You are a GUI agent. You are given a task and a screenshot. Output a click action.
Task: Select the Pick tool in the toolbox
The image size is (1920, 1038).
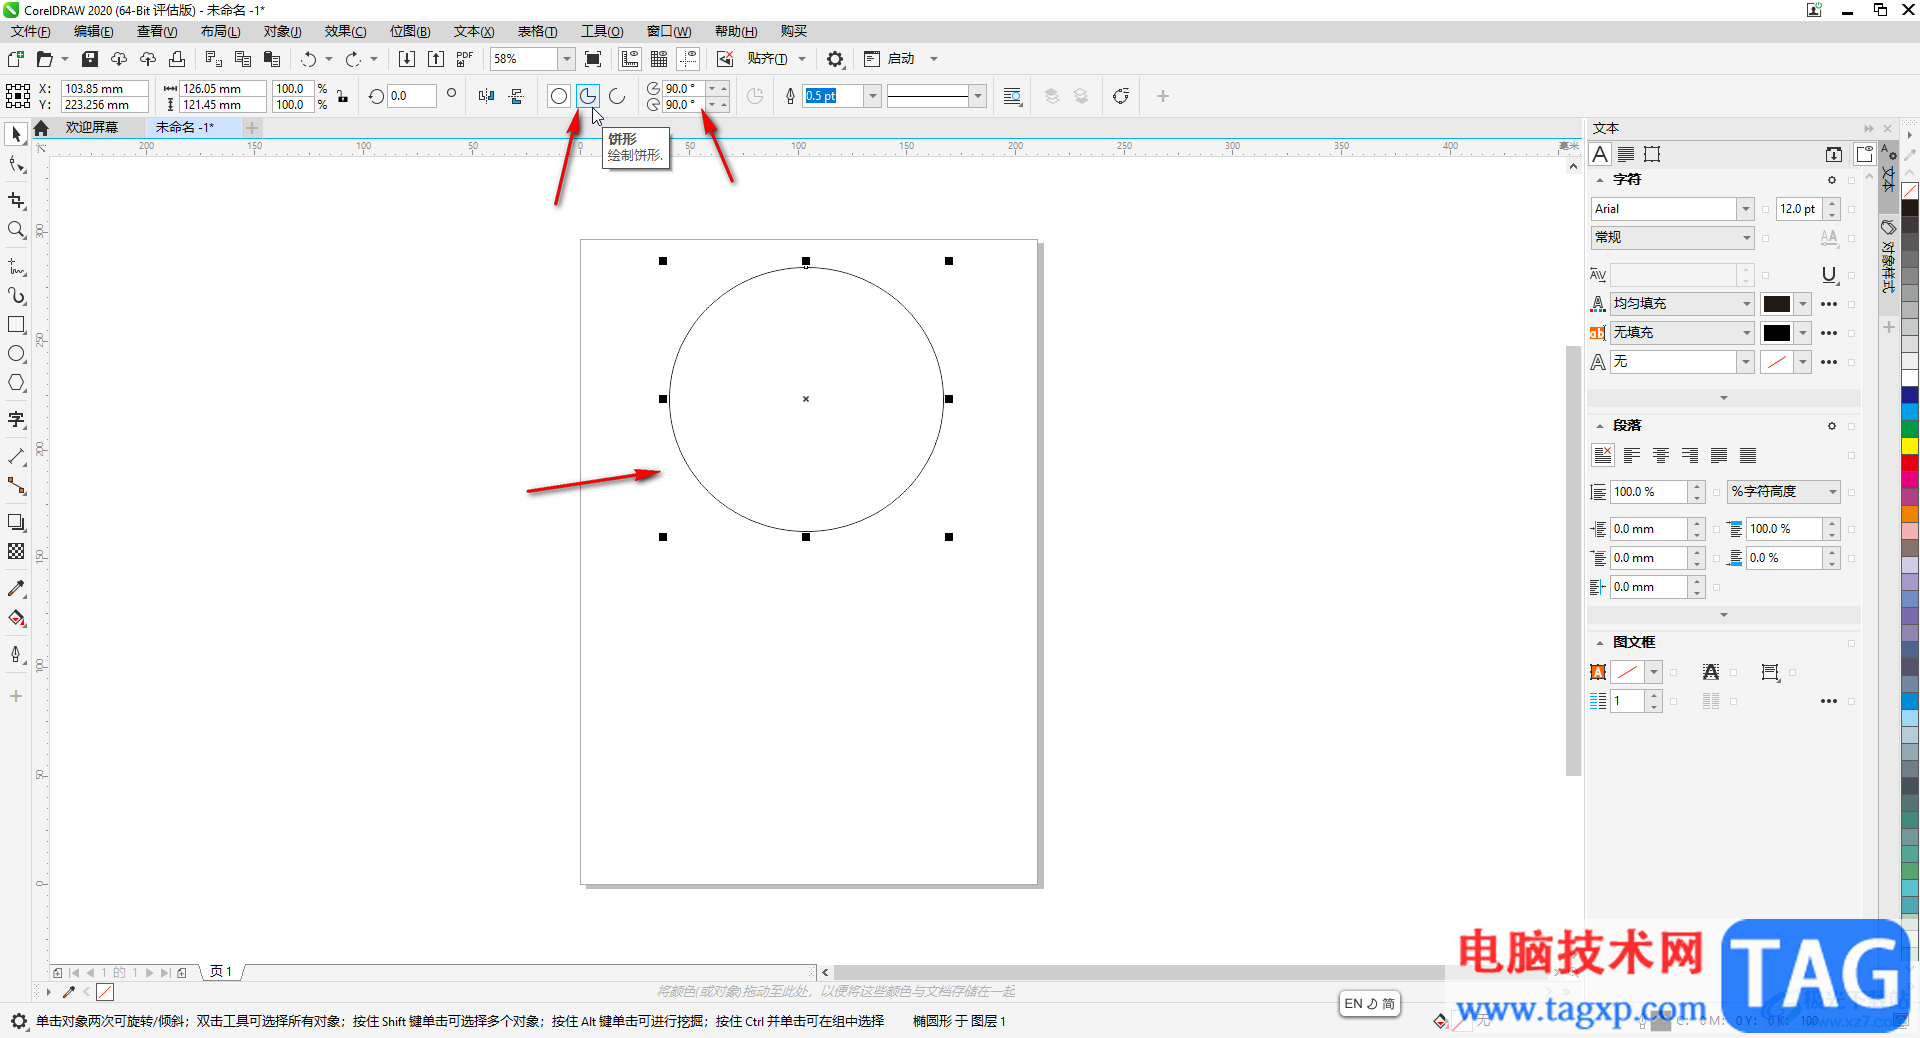click(x=16, y=134)
